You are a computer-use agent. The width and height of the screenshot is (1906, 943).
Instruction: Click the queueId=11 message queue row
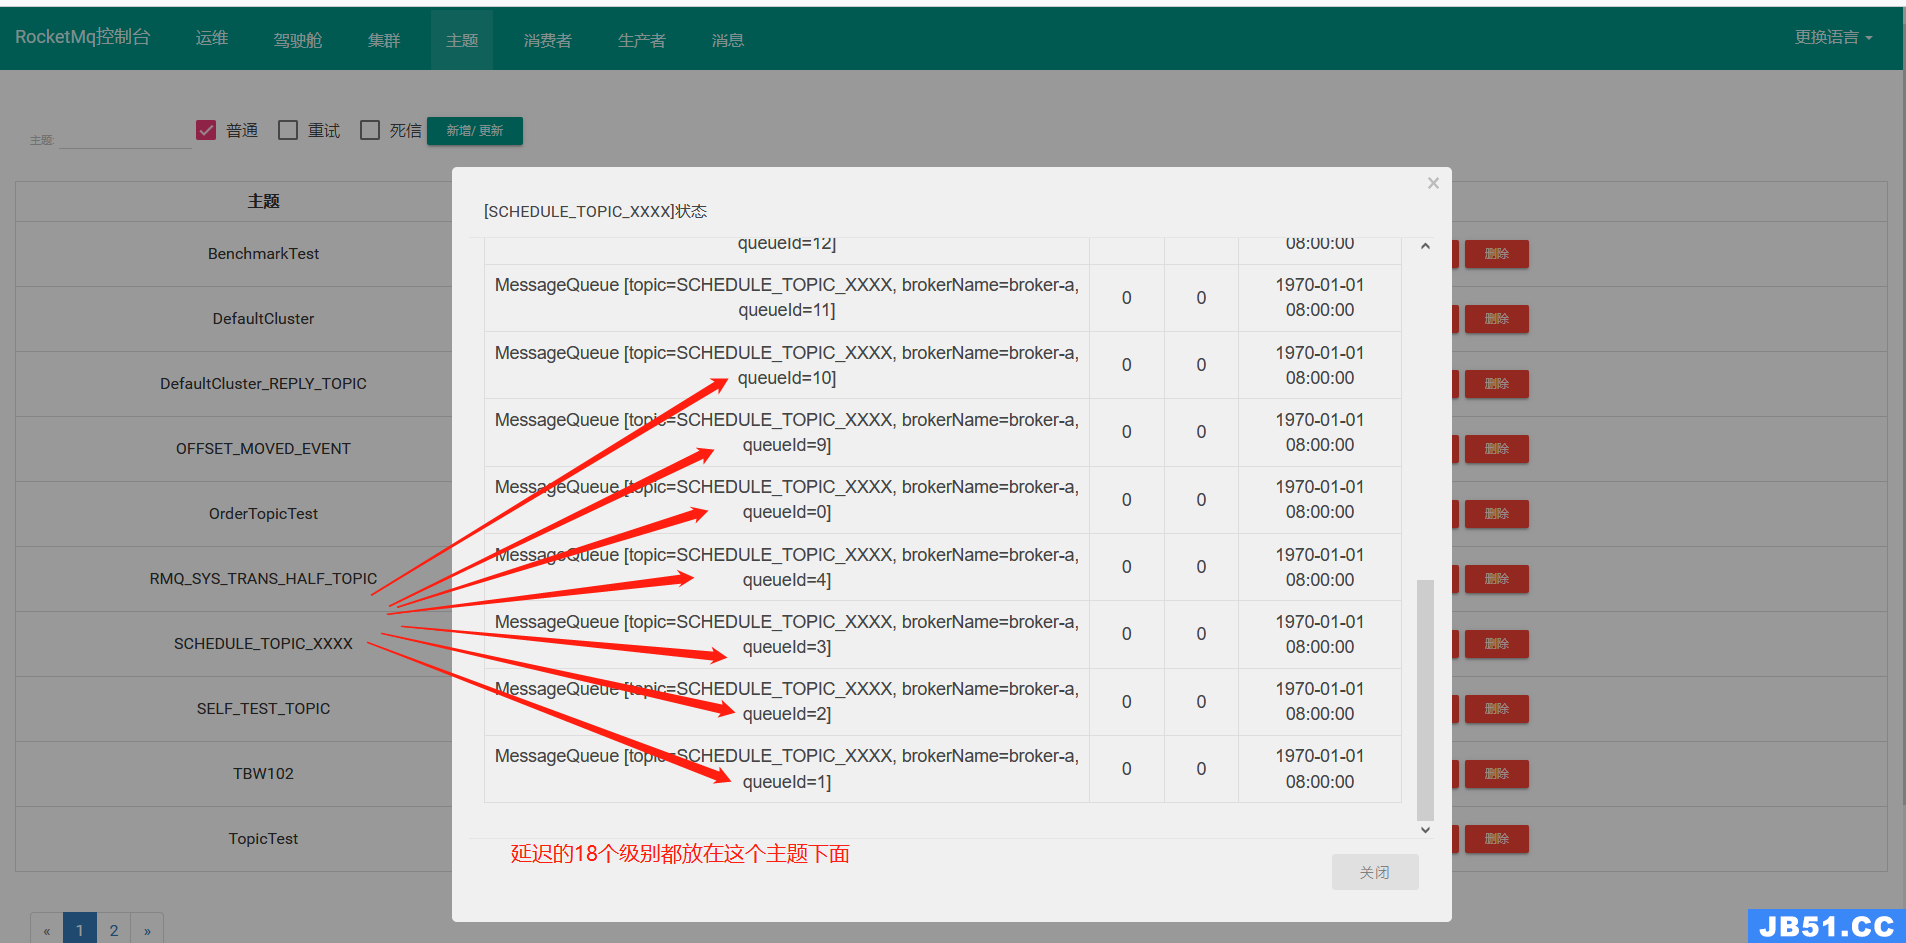[x=942, y=298]
